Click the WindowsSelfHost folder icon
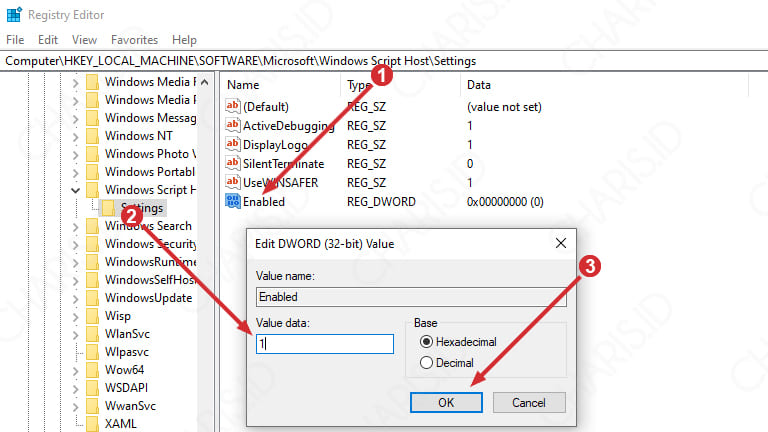 (92, 280)
